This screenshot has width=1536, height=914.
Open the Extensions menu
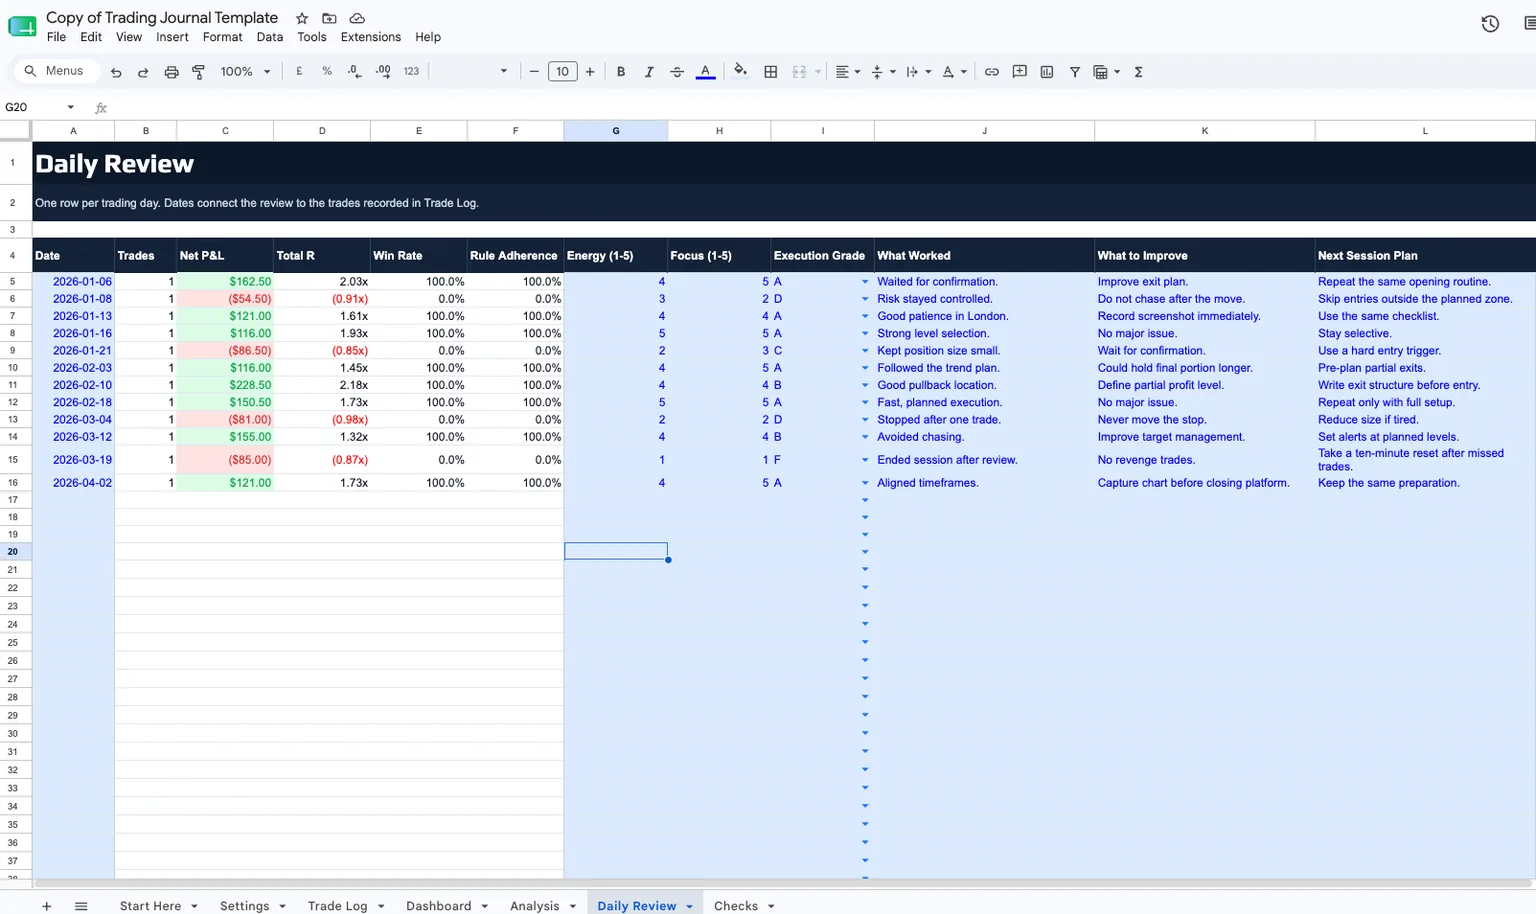pos(370,37)
